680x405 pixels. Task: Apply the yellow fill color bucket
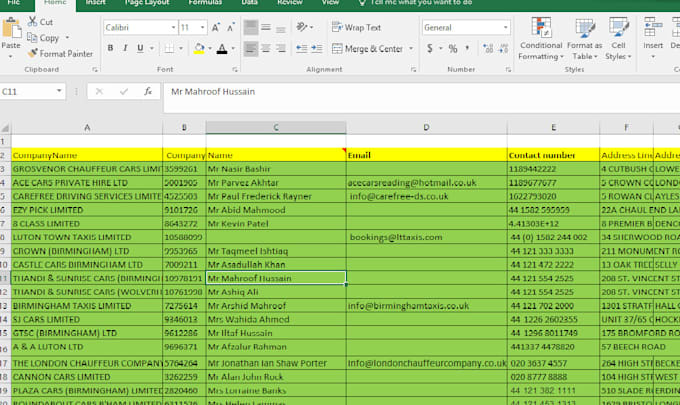[x=199, y=48]
